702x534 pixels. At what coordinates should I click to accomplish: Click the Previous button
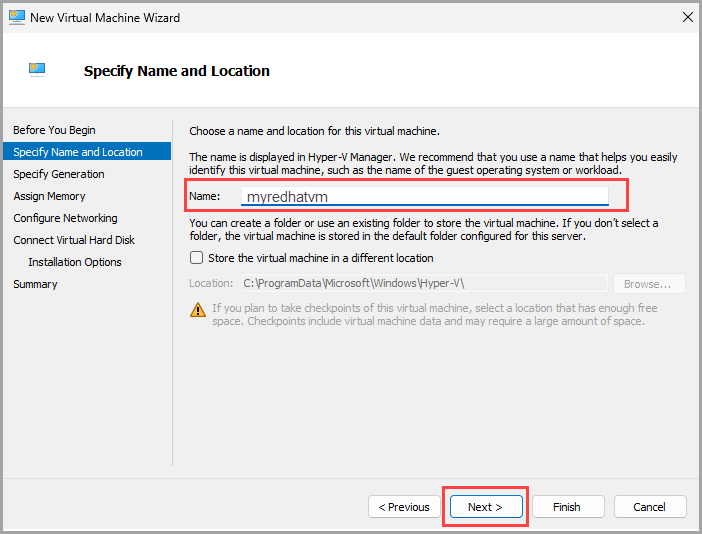coord(404,507)
